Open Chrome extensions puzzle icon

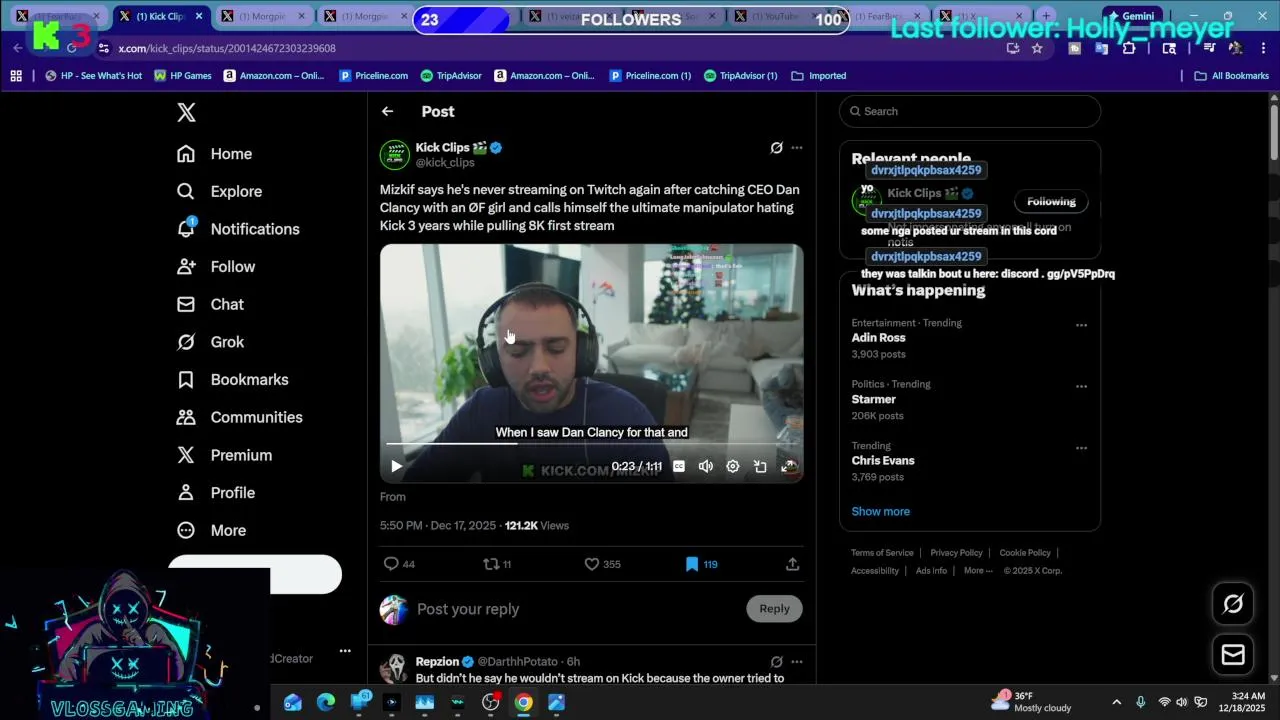click(1129, 48)
